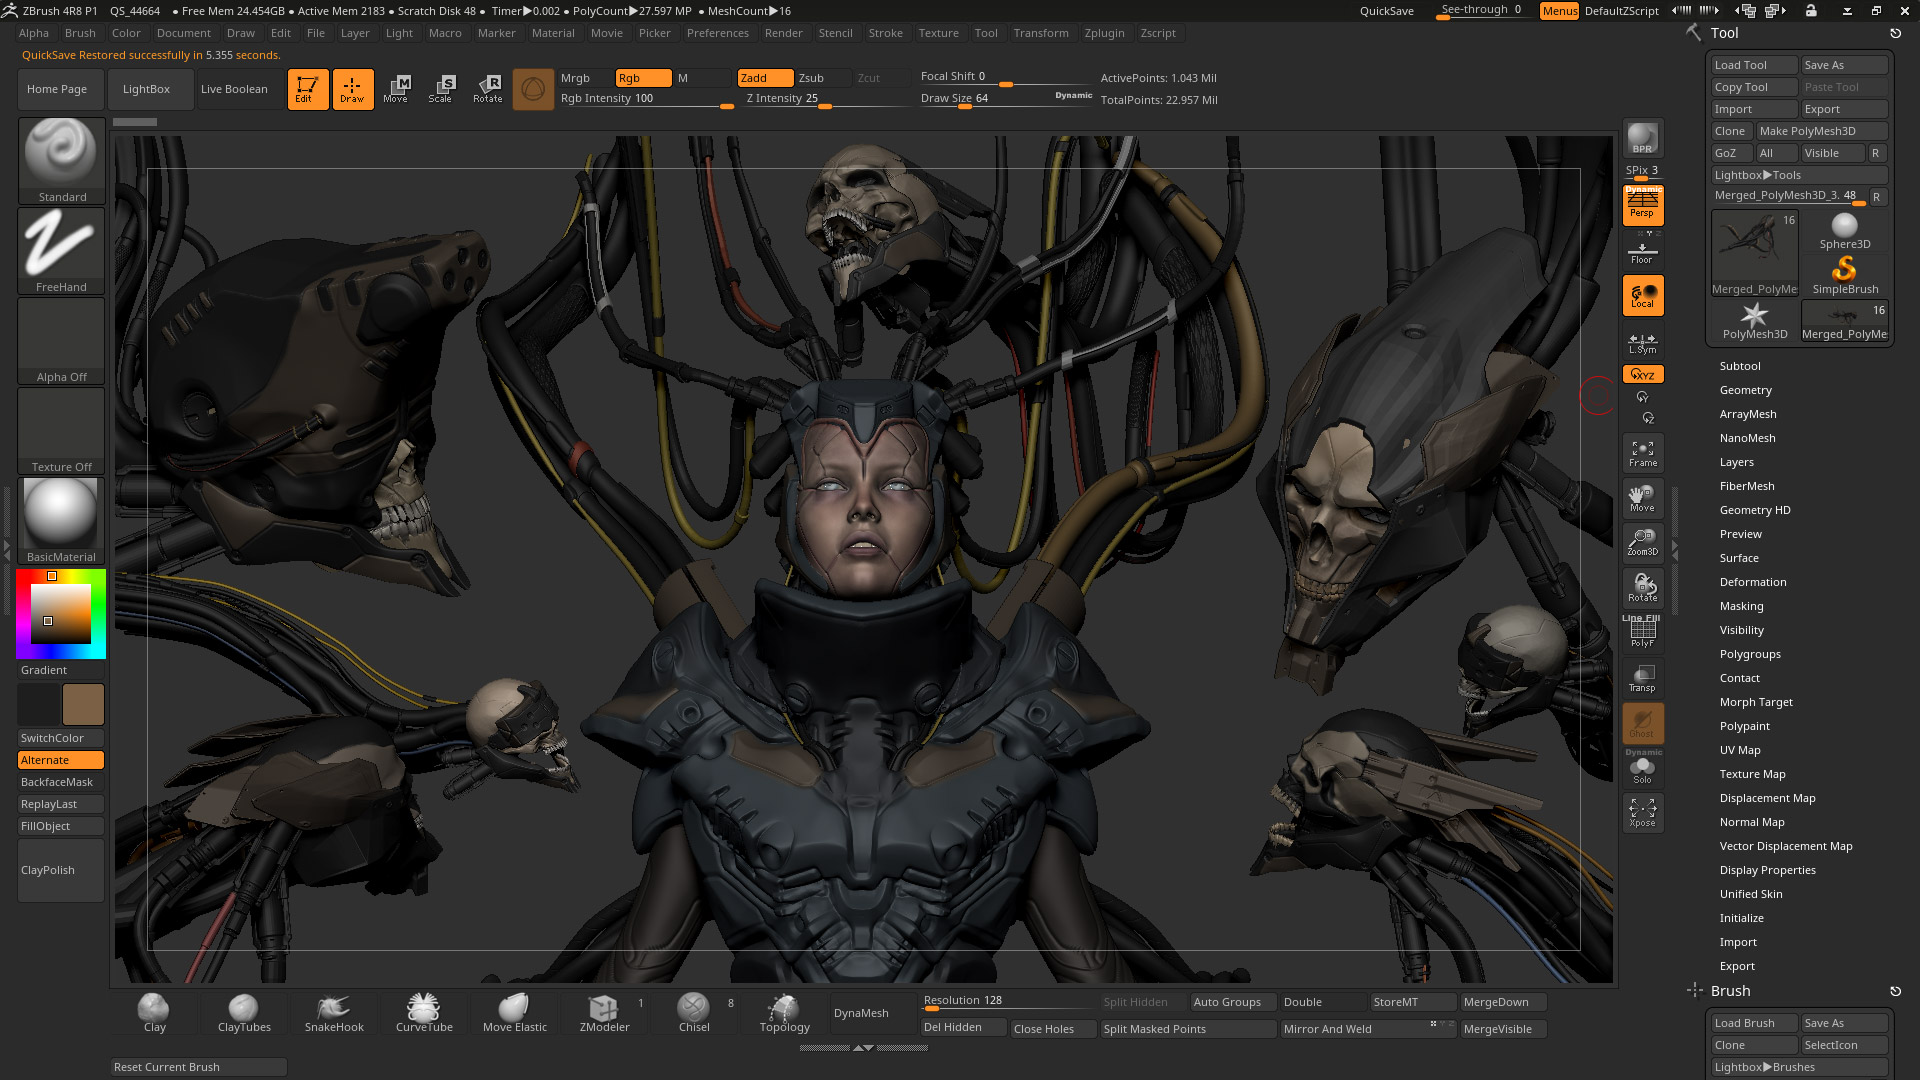
Task: Select the Move gizmo tool
Action: pyautogui.click(x=396, y=89)
